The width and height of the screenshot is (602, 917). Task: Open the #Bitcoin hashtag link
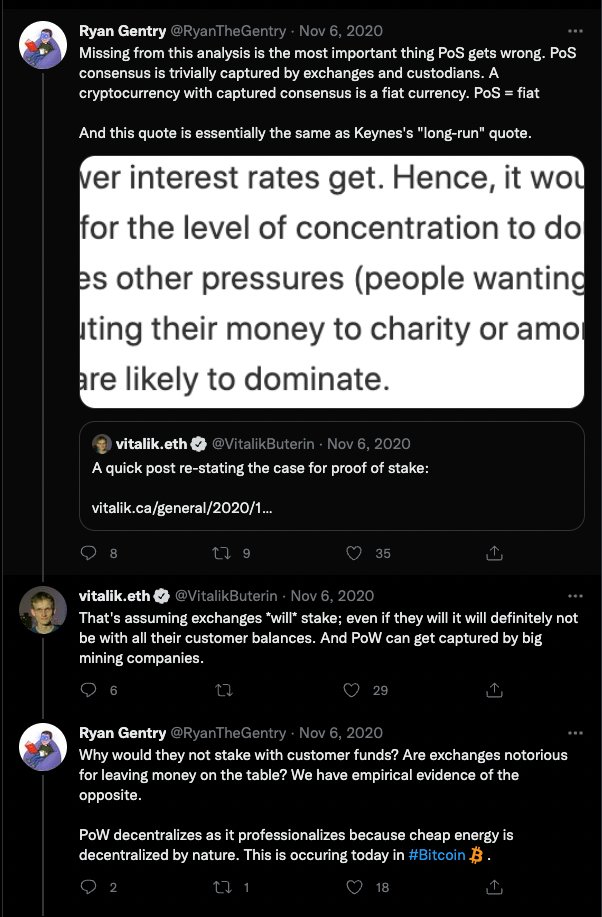[437, 855]
